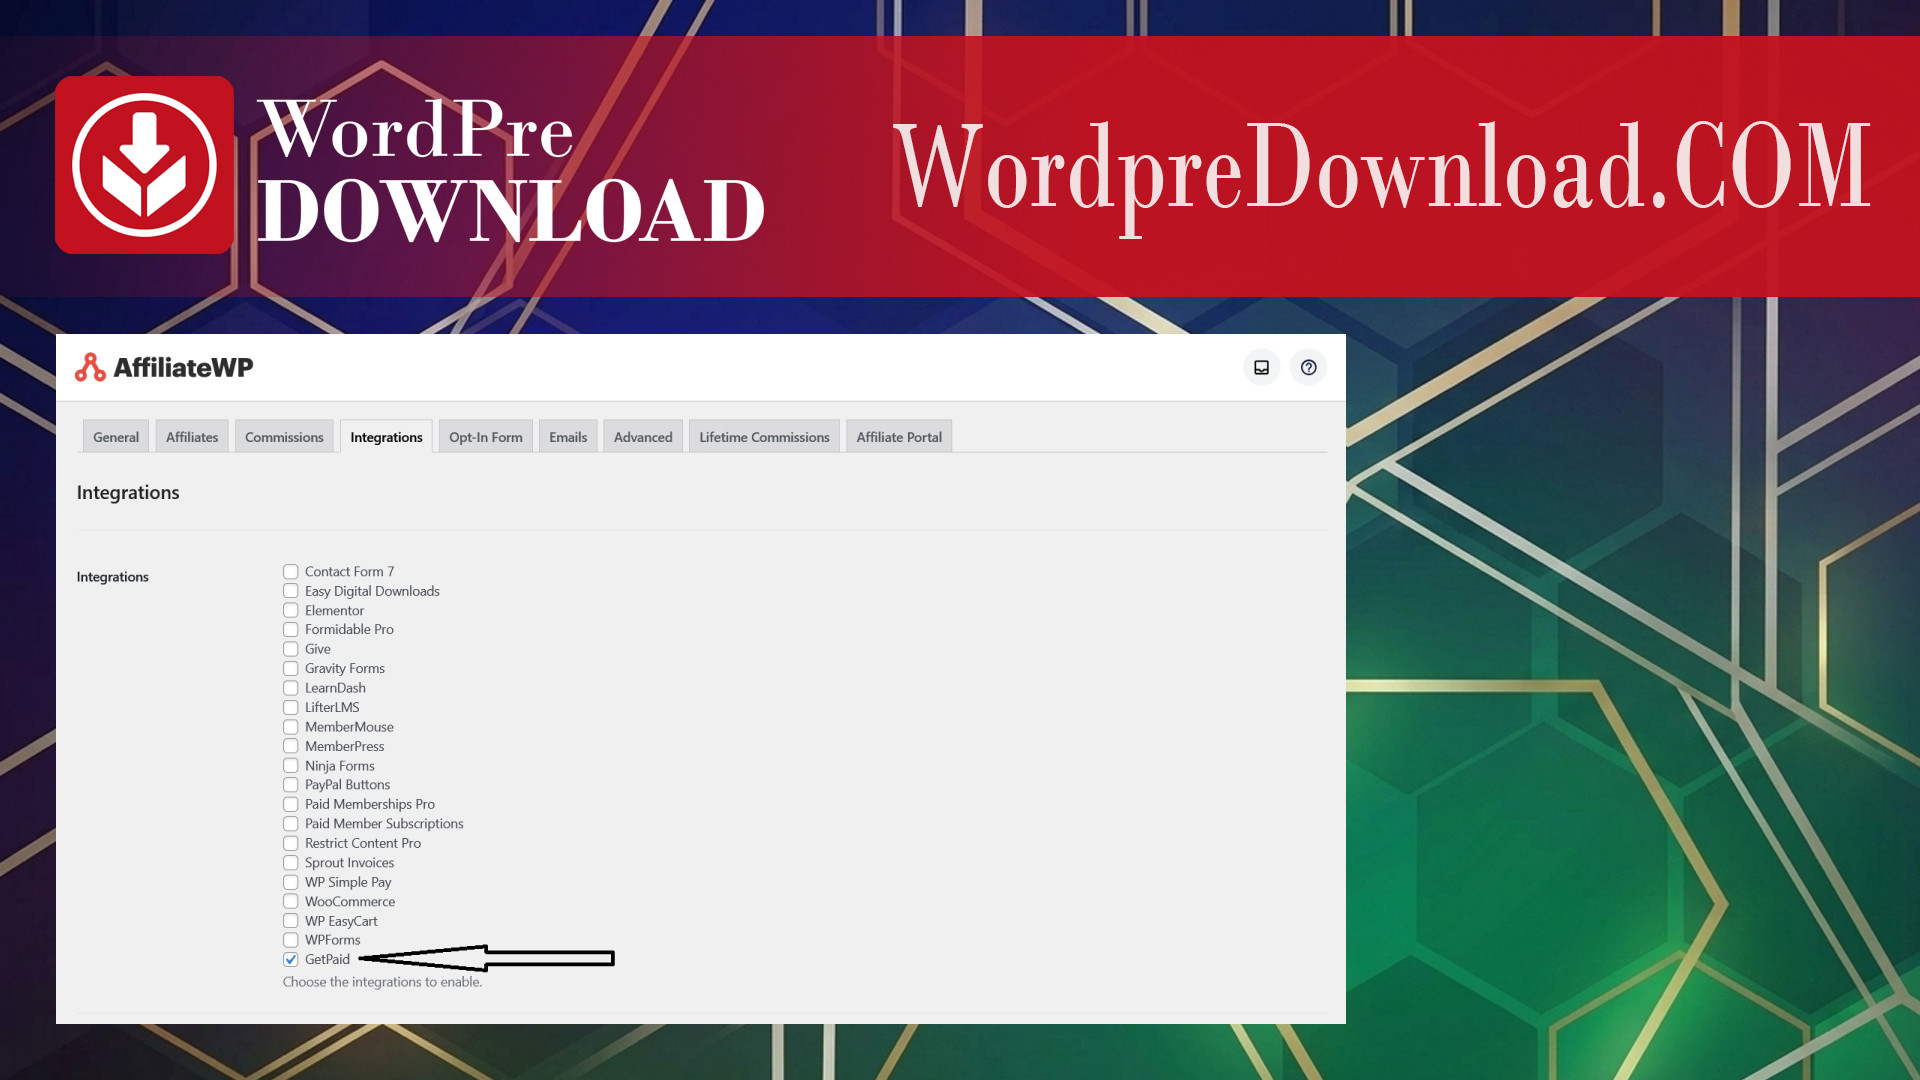Enable the WooCommerce integration

pyautogui.click(x=290, y=901)
